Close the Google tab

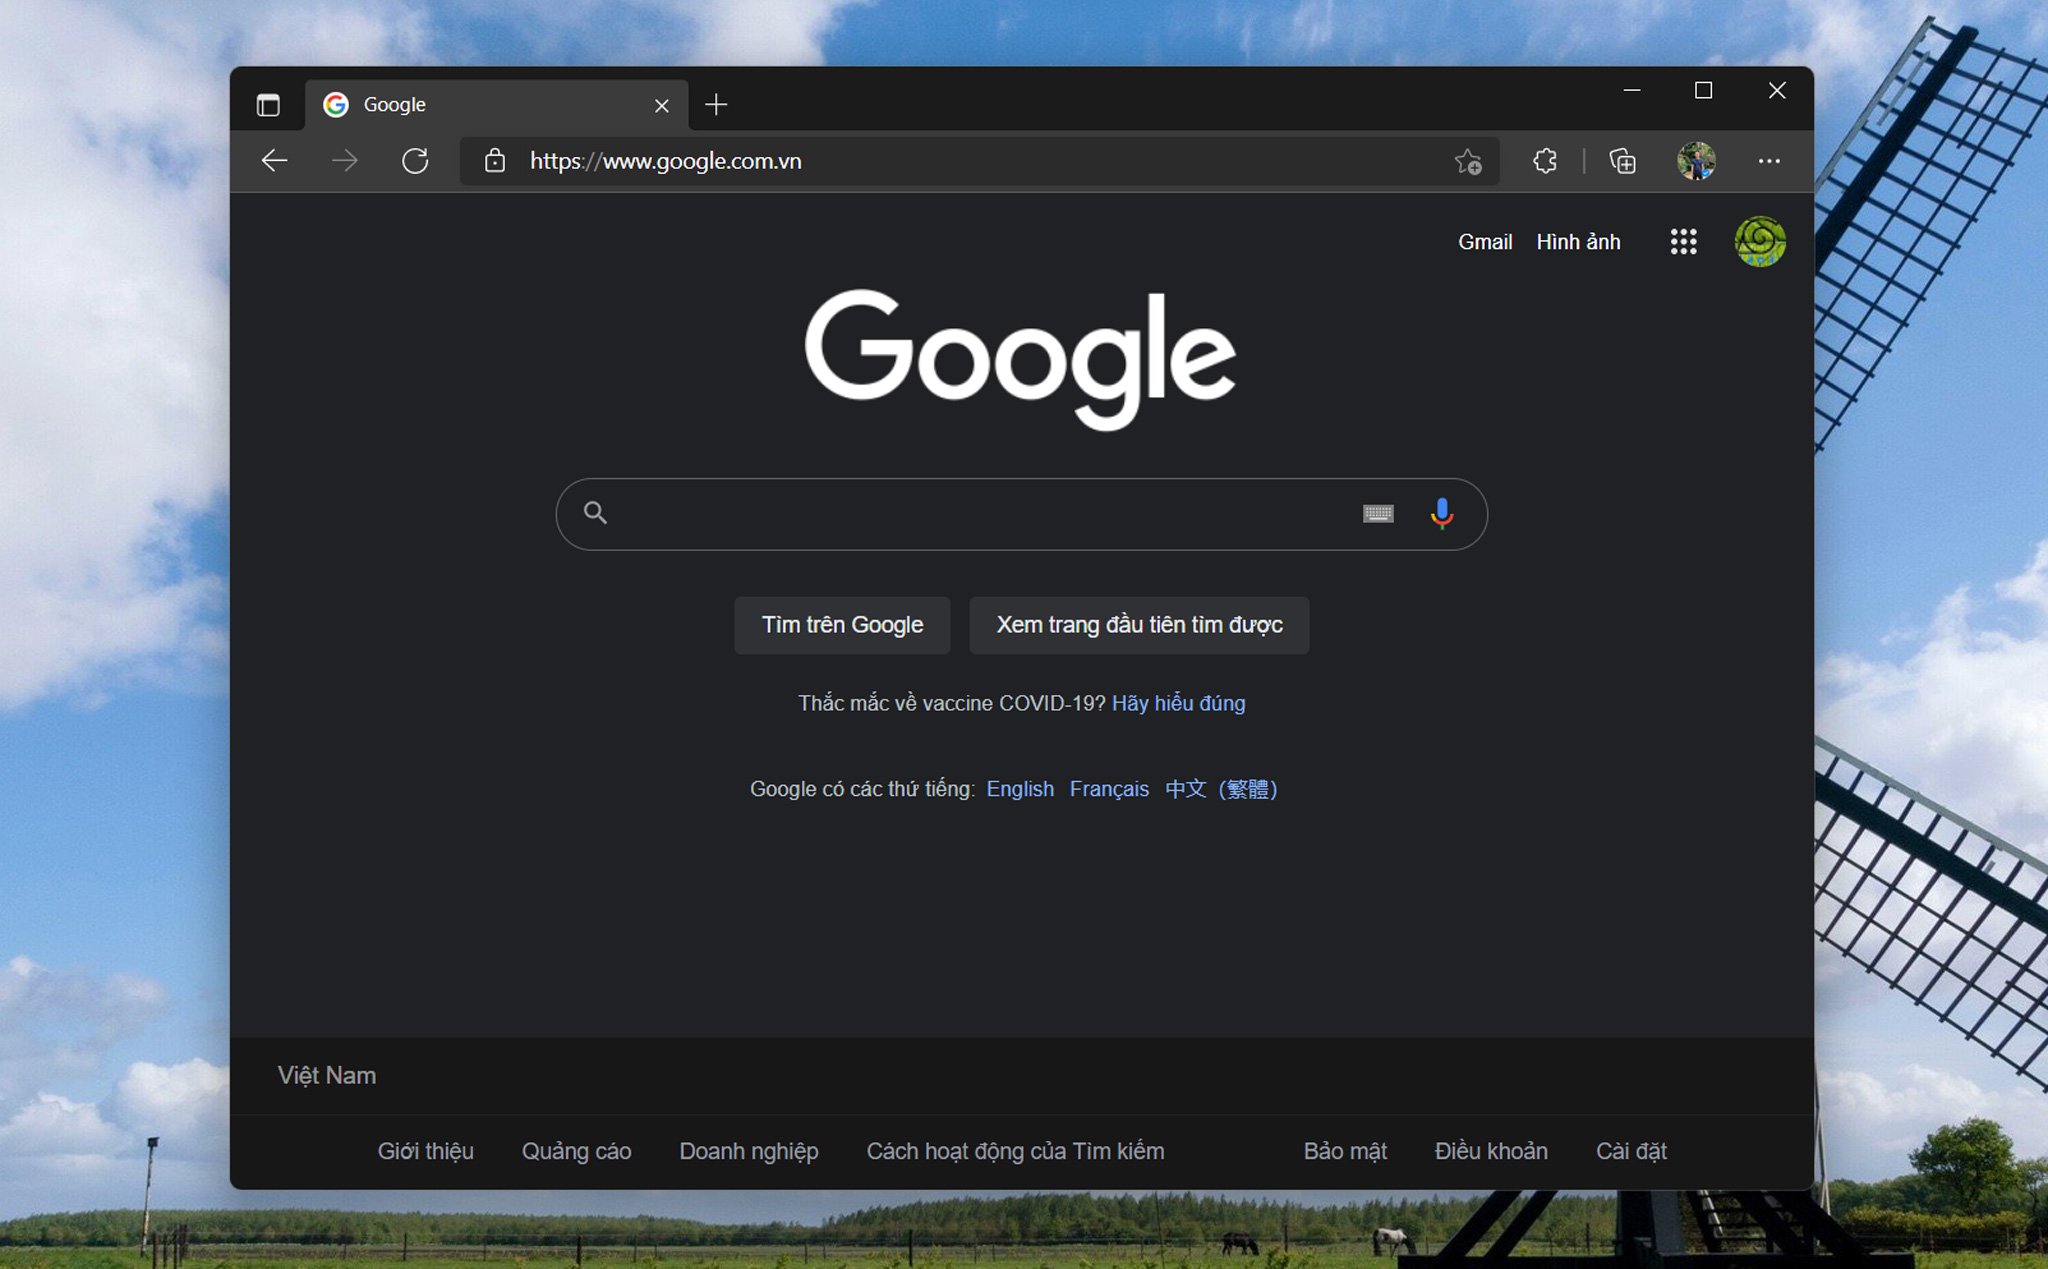662,105
